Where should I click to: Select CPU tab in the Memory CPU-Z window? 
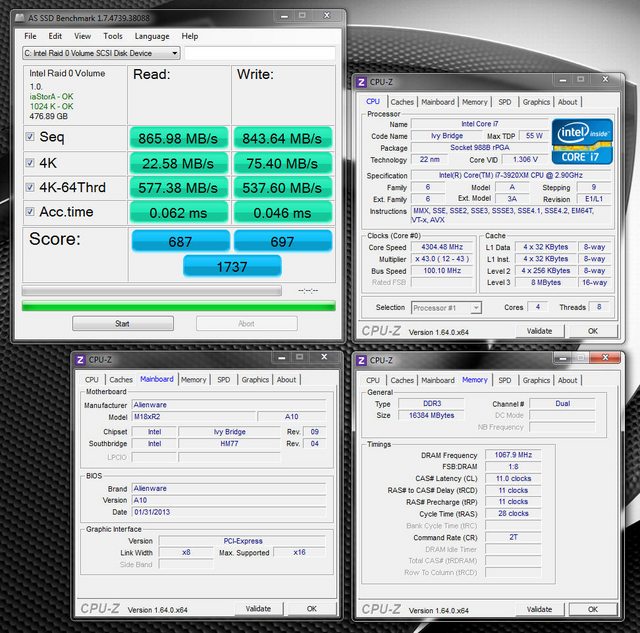373,380
